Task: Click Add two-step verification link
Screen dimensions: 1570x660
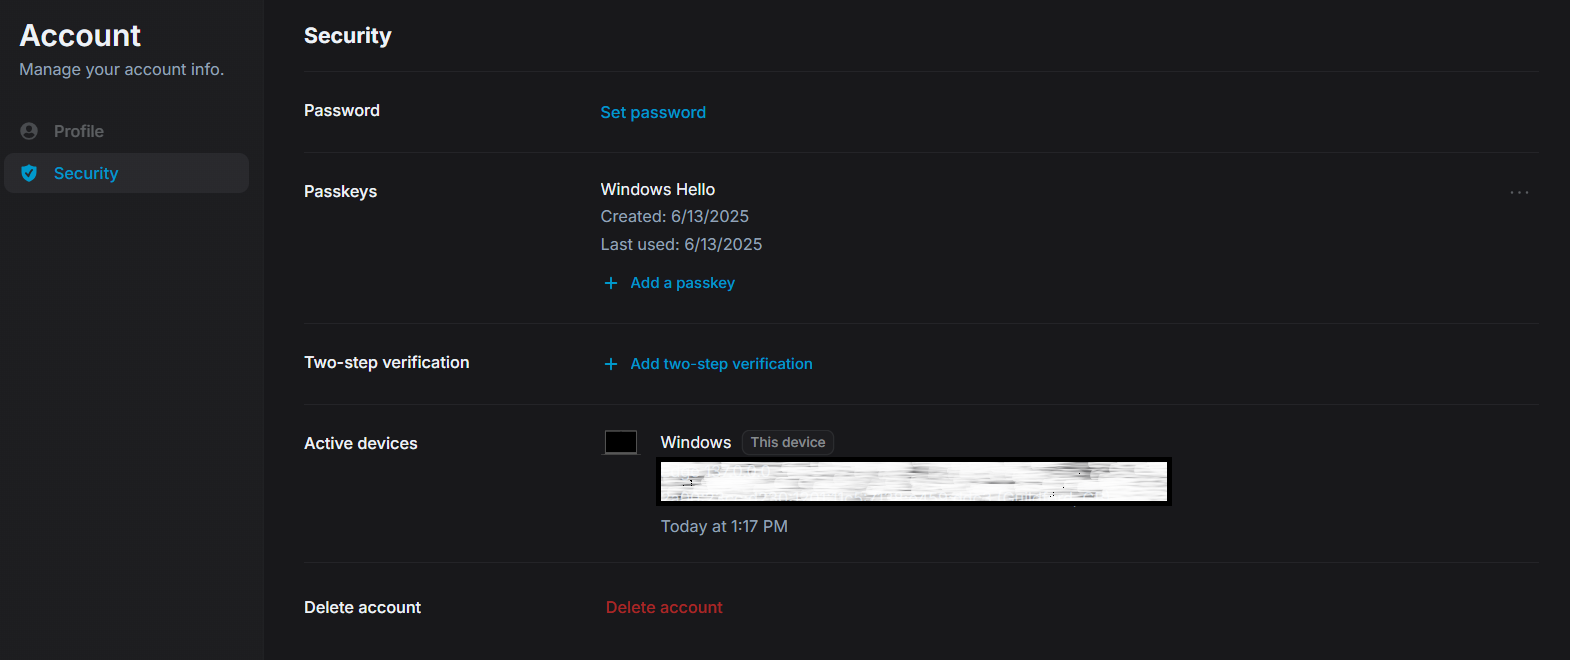Action: click(721, 364)
